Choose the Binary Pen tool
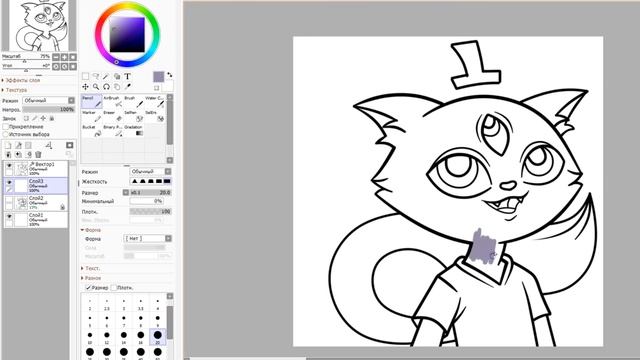Viewport: 640px width, 360px height. (x=113, y=131)
